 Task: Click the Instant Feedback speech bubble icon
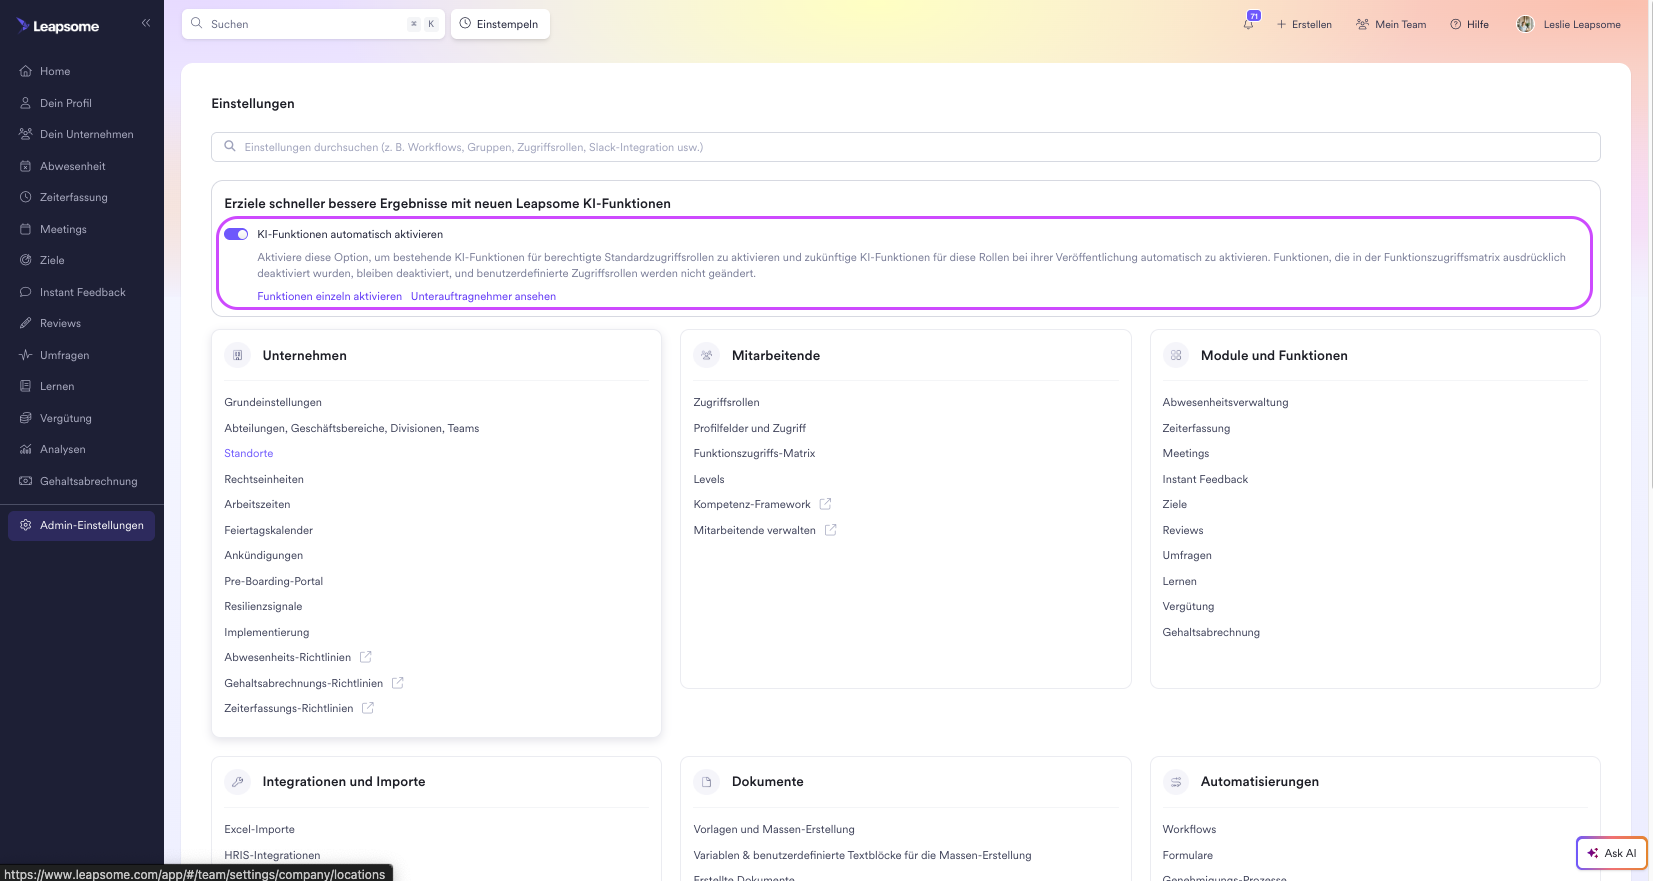pyautogui.click(x=26, y=292)
